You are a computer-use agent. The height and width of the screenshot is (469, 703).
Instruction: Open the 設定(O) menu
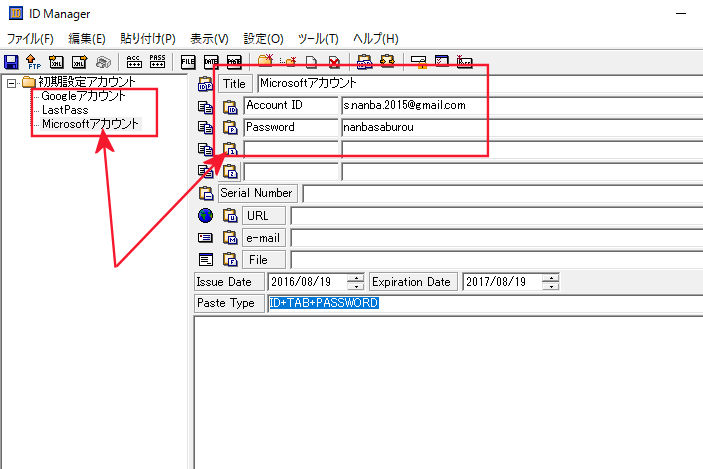click(x=263, y=39)
